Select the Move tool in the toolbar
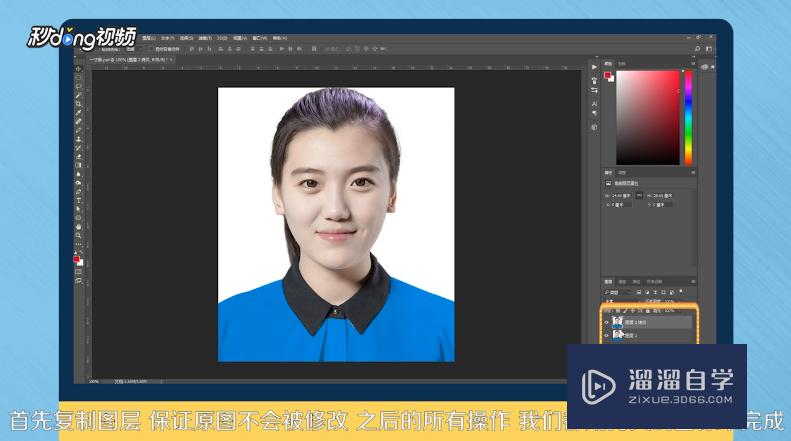 coord(79,69)
